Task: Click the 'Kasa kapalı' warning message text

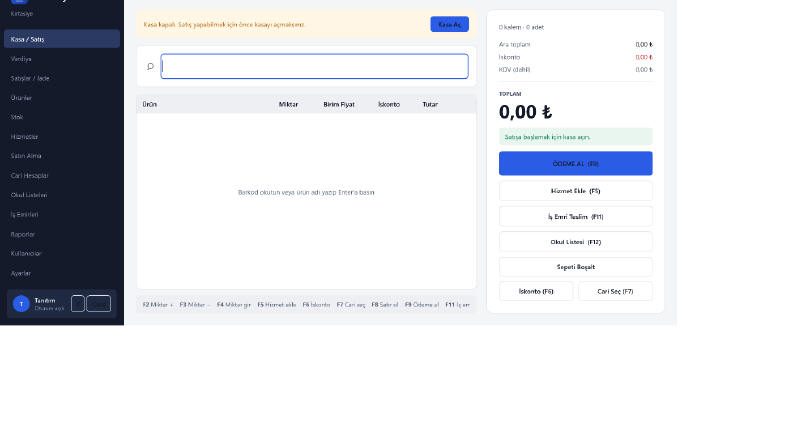Action: pos(225,24)
